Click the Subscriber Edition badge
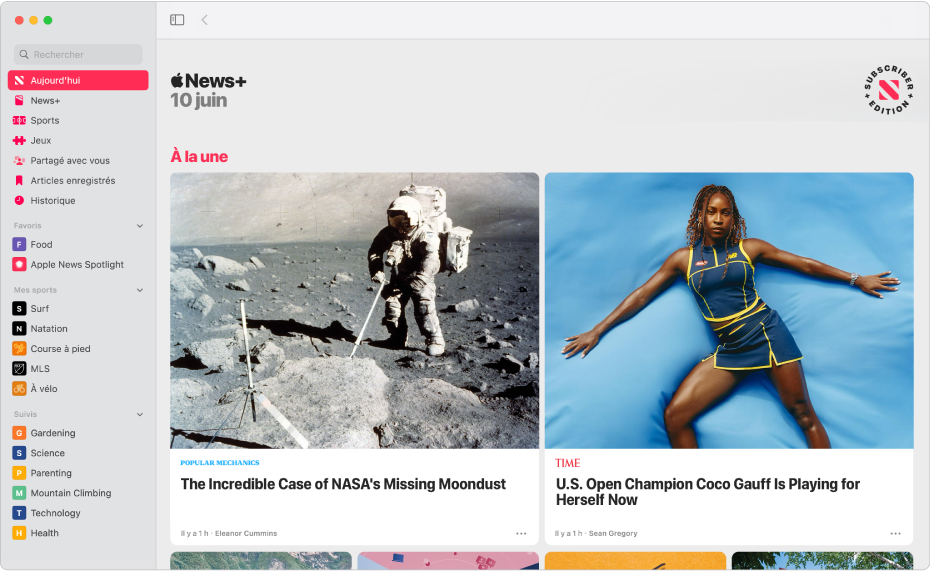The image size is (931, 572). click(888, 90)
